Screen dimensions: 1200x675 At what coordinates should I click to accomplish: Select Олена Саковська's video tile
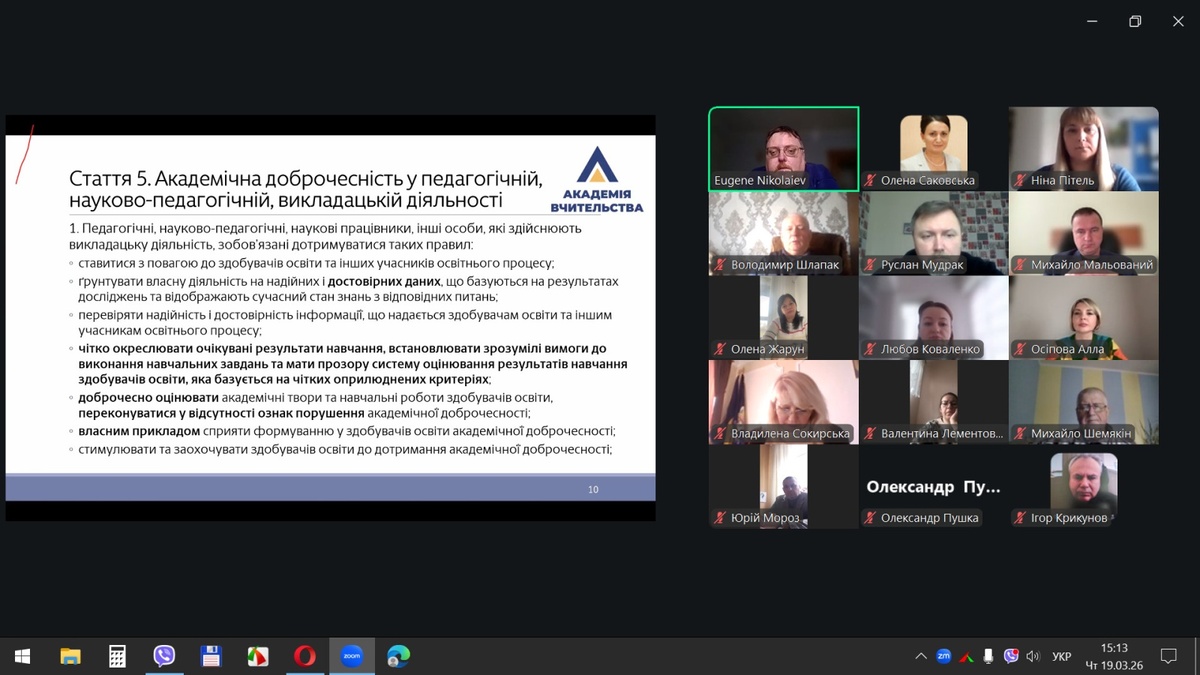933,148
